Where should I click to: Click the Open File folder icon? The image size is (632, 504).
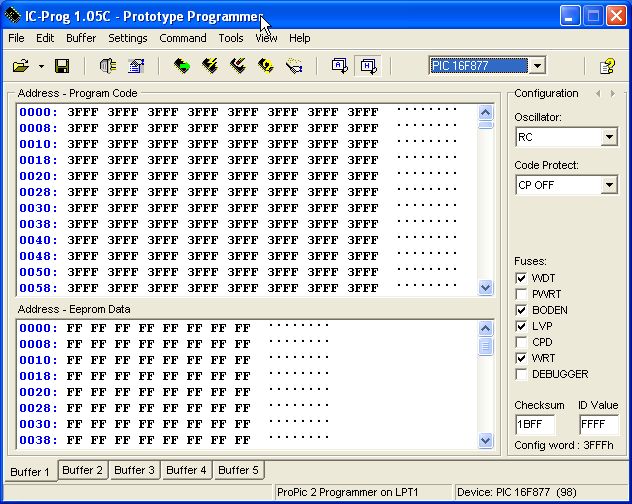coord(20,66)
